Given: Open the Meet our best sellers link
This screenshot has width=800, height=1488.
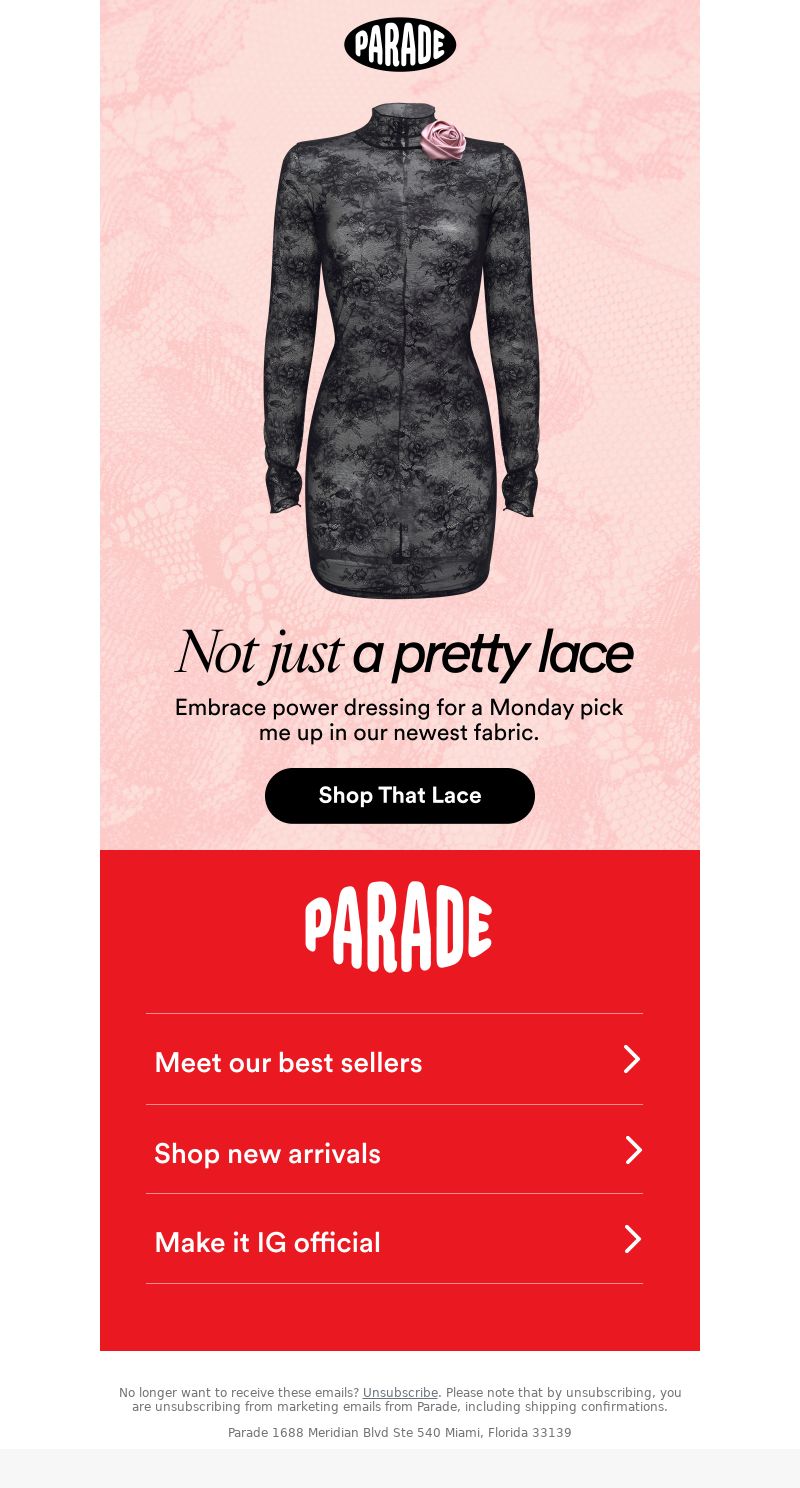Looking at the screenshot, I should tap(394, 1060).
